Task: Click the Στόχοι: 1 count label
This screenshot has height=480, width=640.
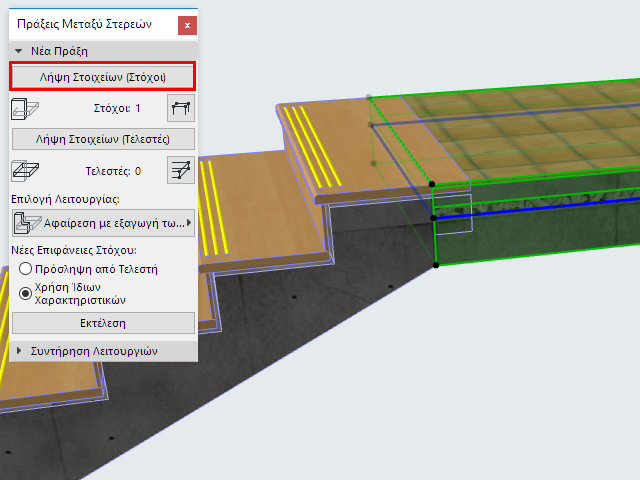Action: [117, 108]
